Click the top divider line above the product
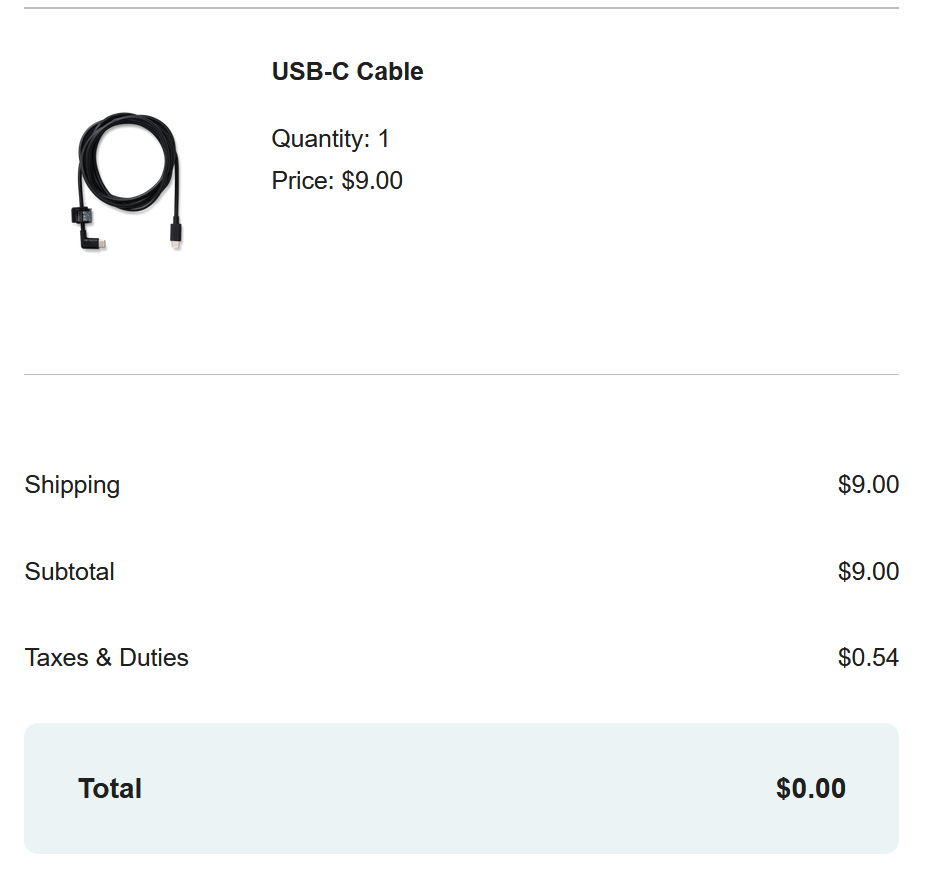Image resolution: width=952 pixels, height=892 pixels. click(x=461, y=8)
